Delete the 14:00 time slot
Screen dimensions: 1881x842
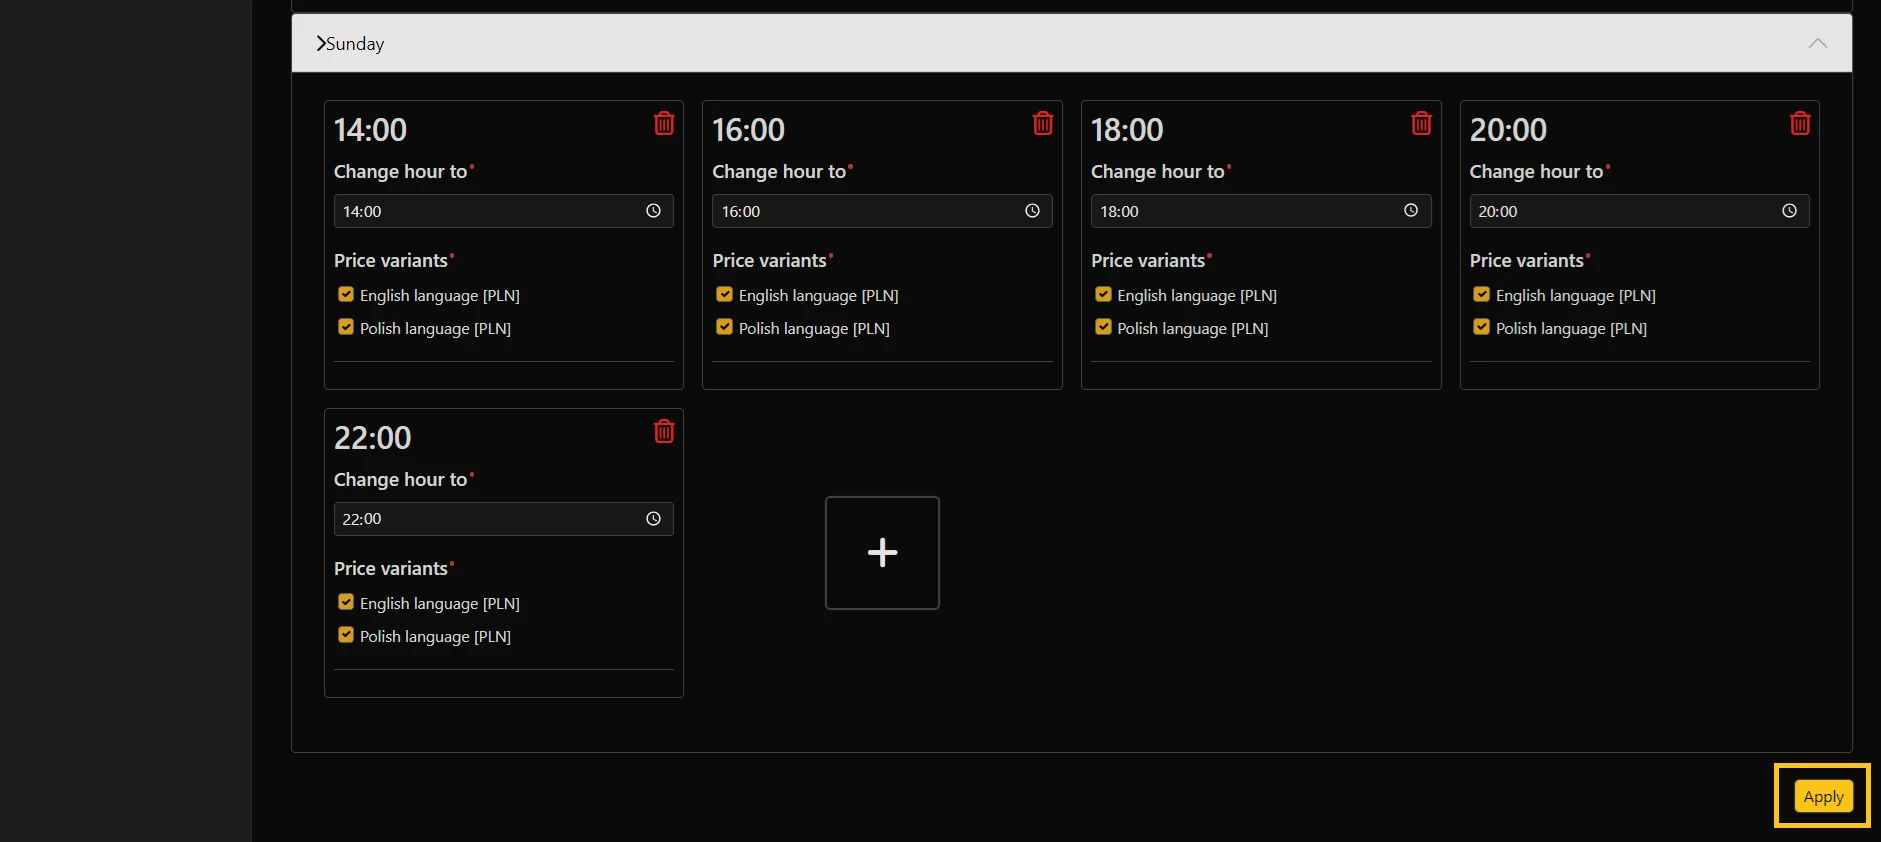(x=664, y=123)
